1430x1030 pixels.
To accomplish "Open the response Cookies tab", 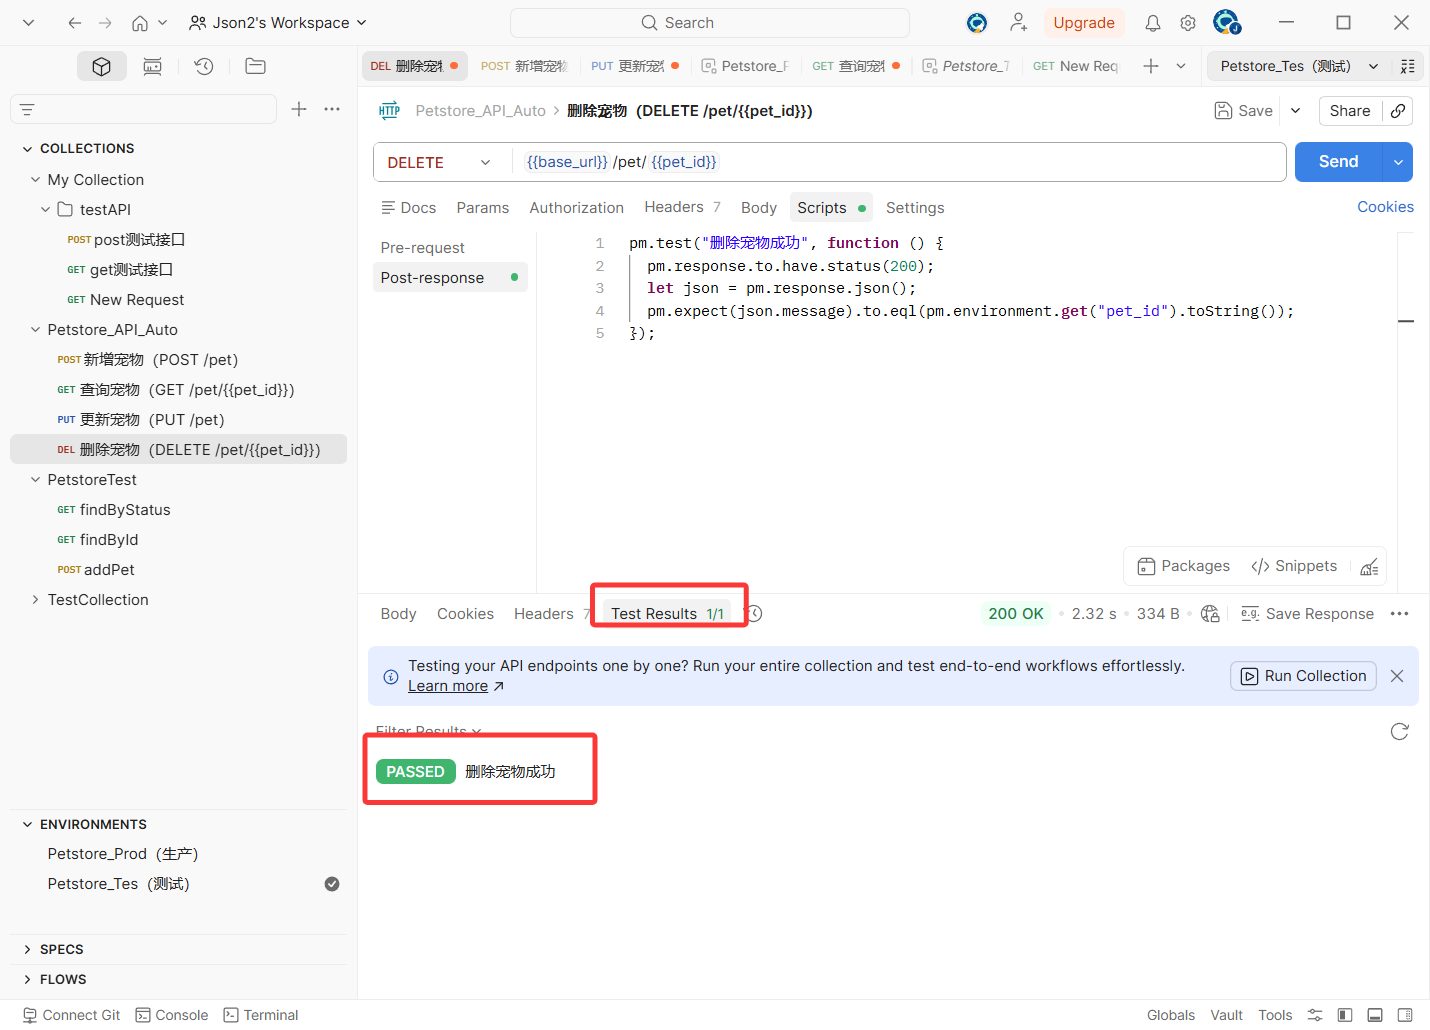I will (465, 614).
